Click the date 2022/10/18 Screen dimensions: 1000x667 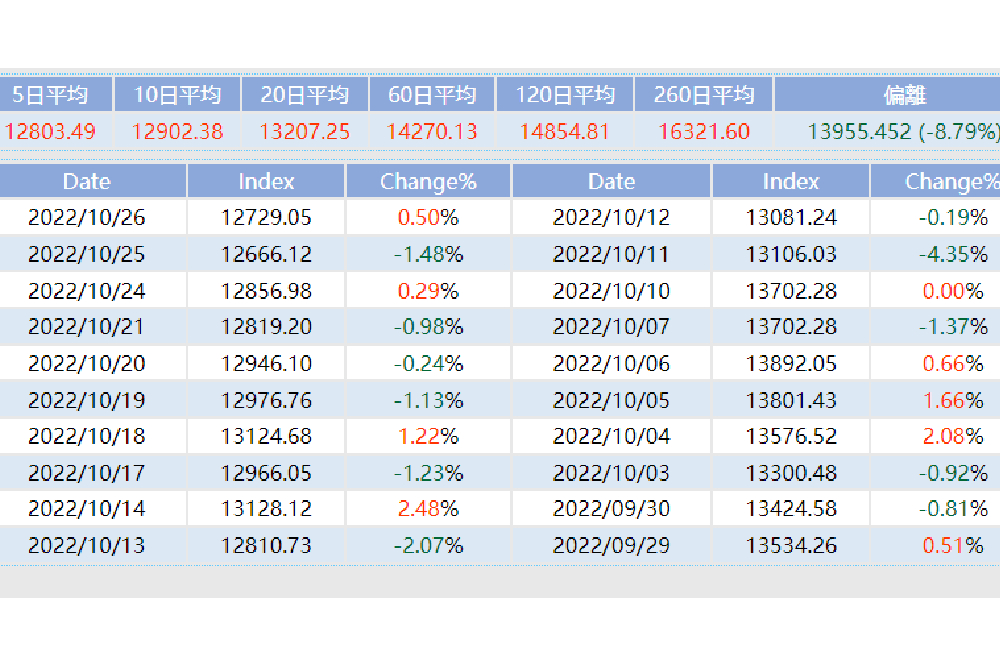click(x=87, y=436)
